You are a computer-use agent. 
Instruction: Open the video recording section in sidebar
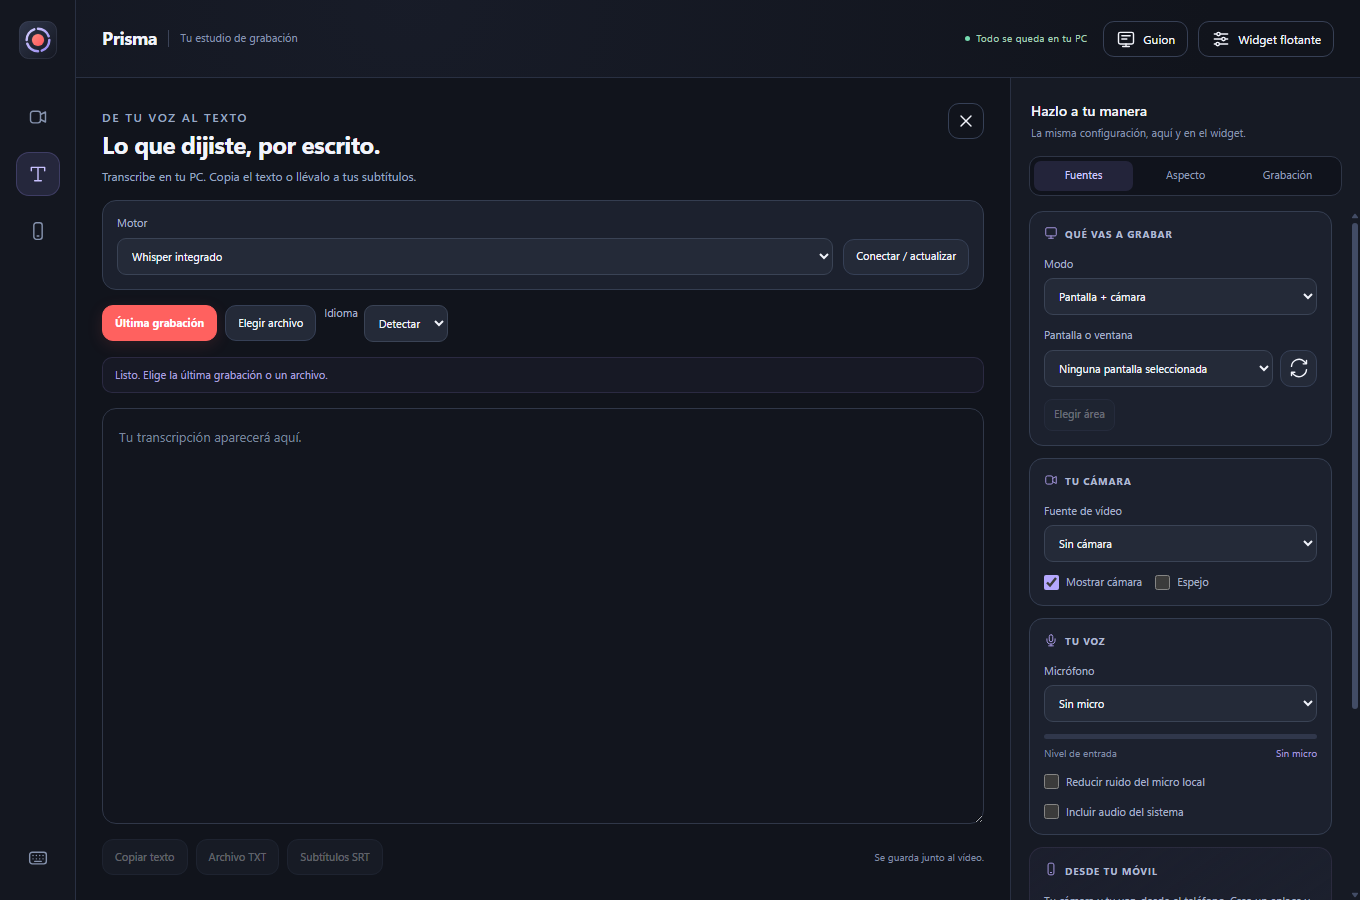click(x=38, y=117)
